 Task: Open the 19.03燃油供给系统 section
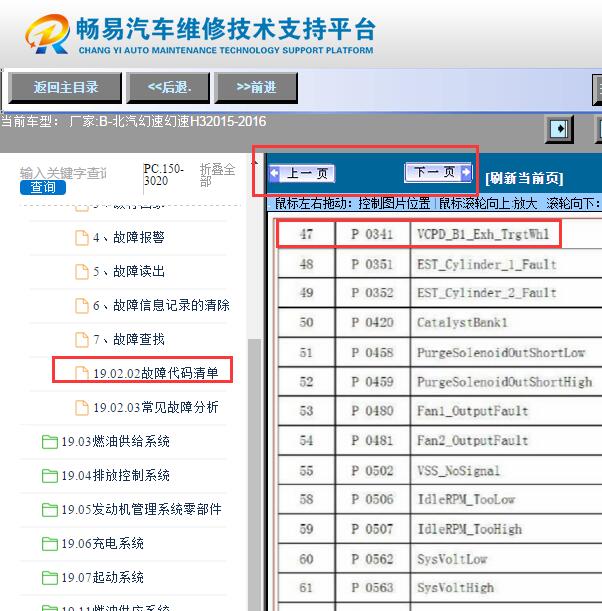click(x=116, y=442)
